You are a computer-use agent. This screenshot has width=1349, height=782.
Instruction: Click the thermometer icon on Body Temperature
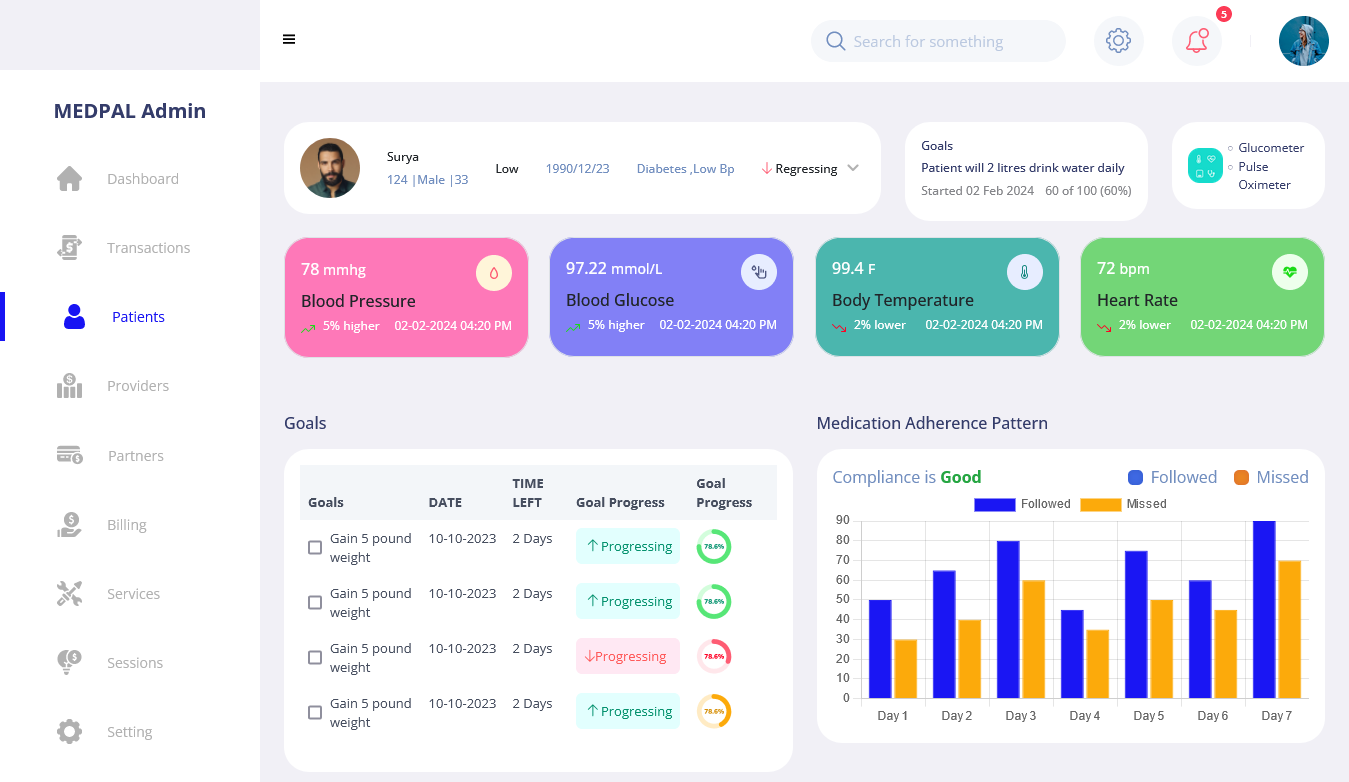(x=1025, y=272)
